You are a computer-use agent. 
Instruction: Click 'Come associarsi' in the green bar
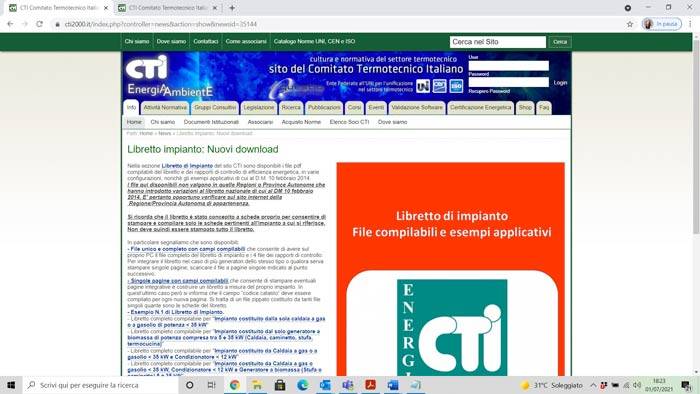pyautogui.click(x=246, y=41)
